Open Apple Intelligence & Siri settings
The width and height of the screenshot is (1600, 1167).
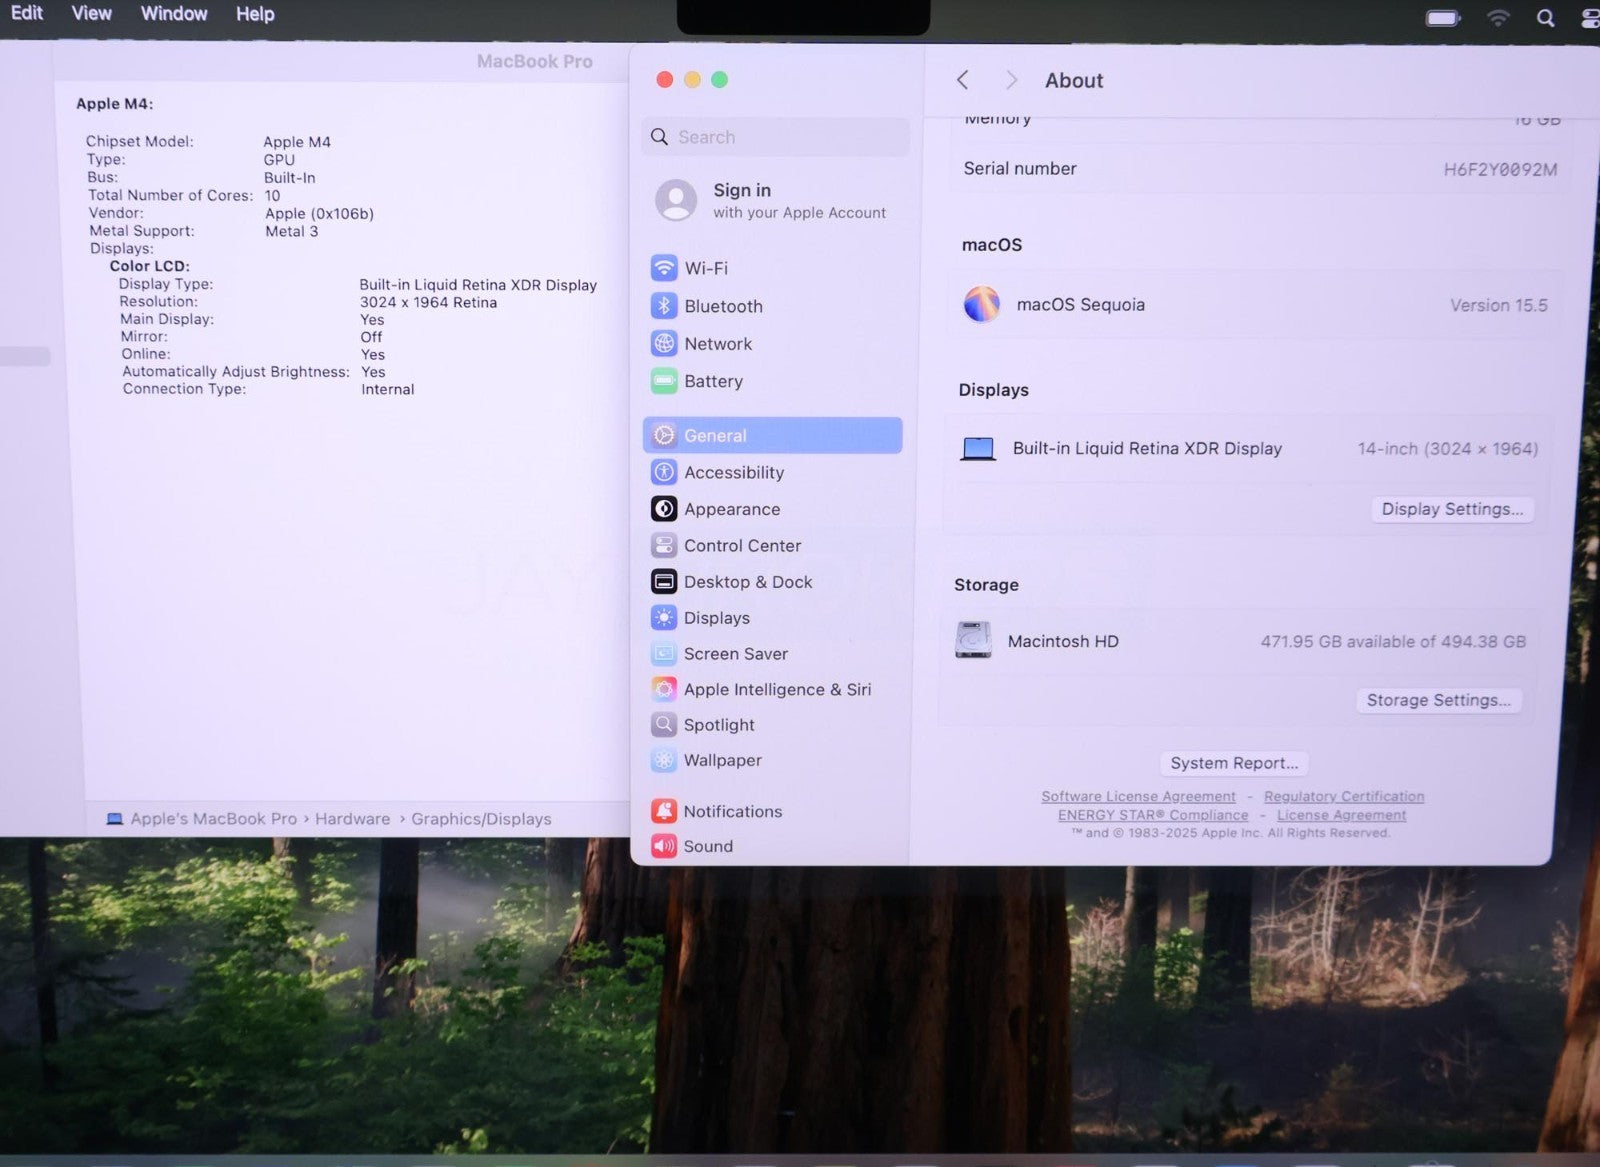[776, 689]
